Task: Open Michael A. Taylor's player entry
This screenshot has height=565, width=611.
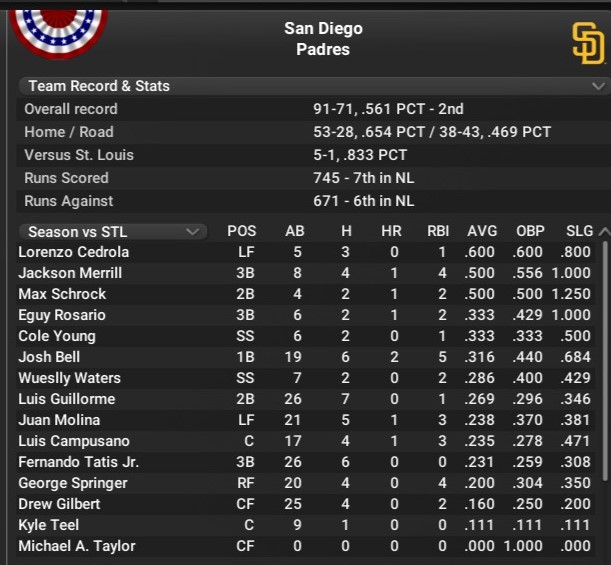Action: 76,546
